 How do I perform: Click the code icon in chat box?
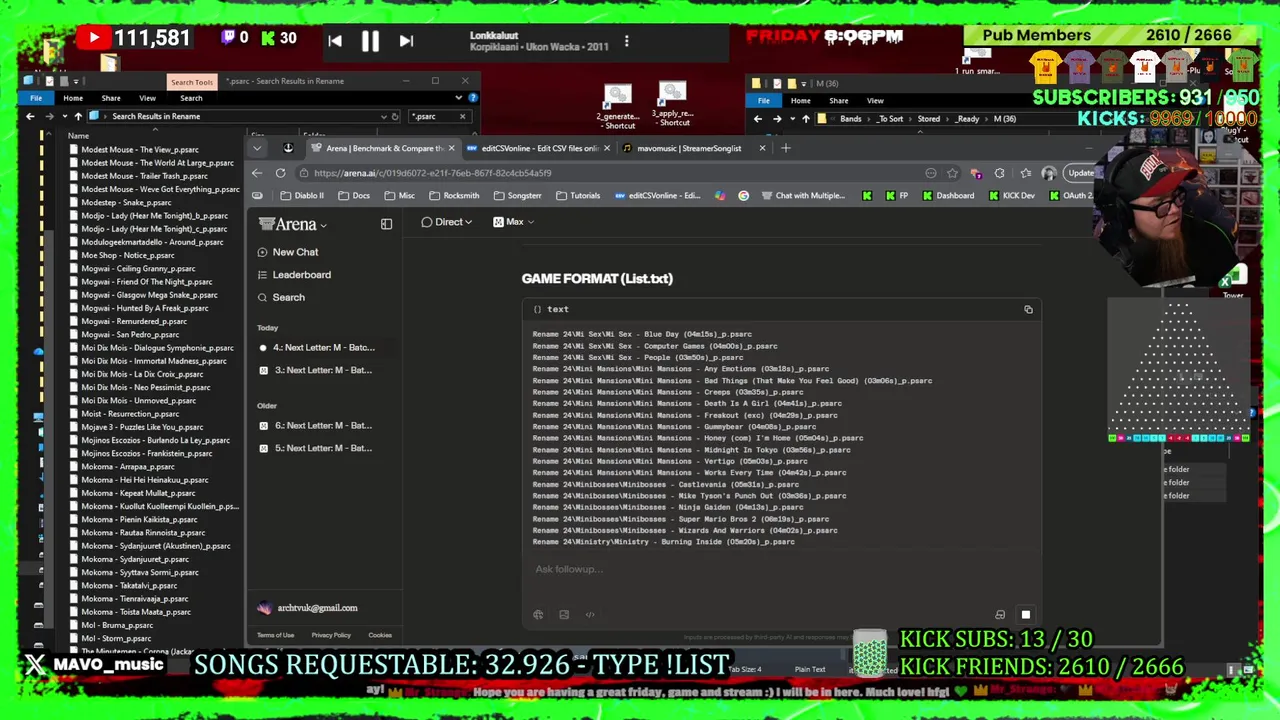tap(590, 615)
